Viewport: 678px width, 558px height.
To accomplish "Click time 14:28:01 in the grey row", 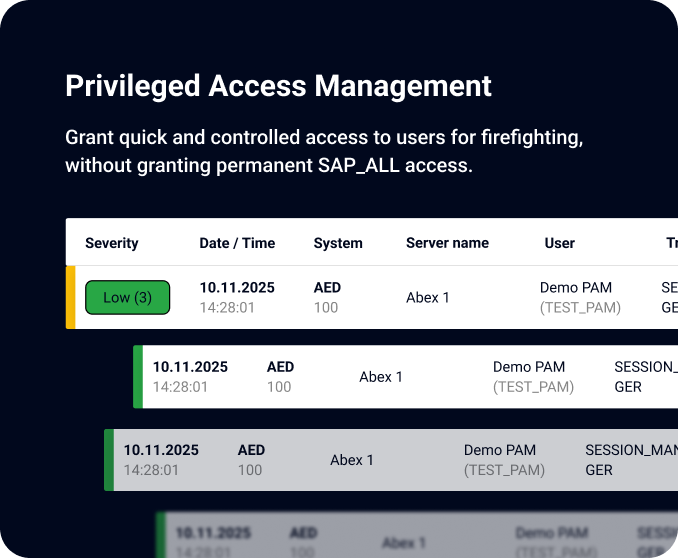I will point(151,470).
